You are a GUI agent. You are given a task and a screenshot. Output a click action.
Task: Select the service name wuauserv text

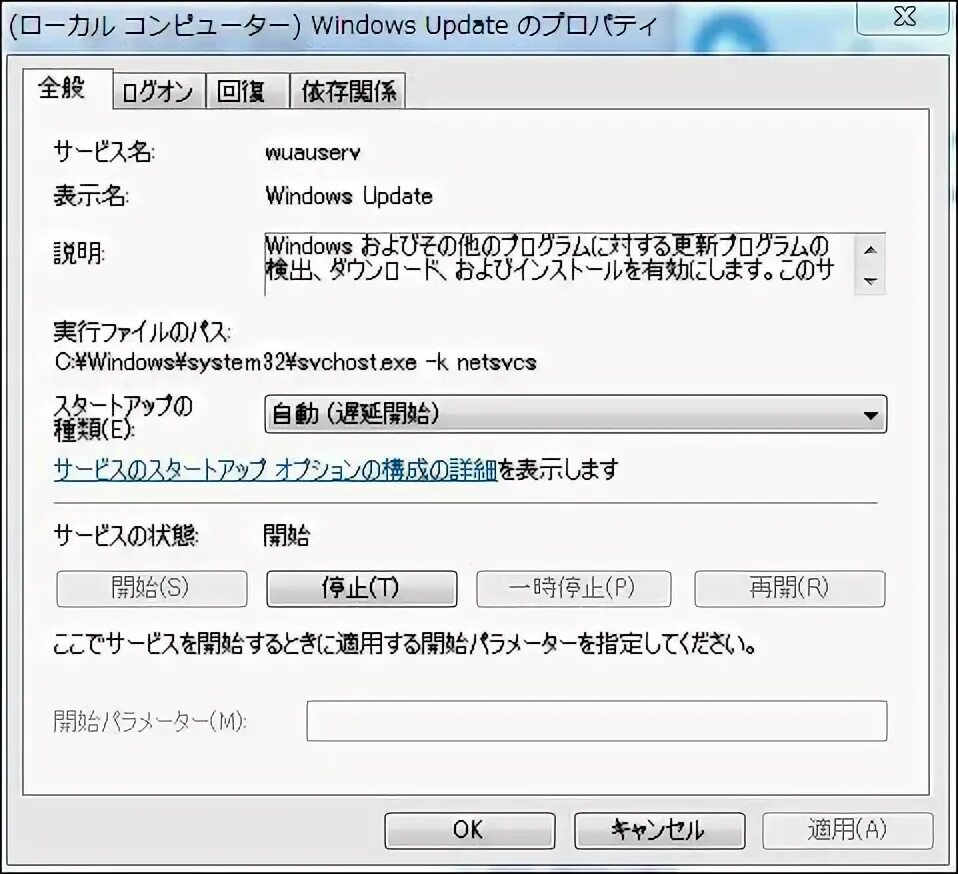tap(312, 152)
